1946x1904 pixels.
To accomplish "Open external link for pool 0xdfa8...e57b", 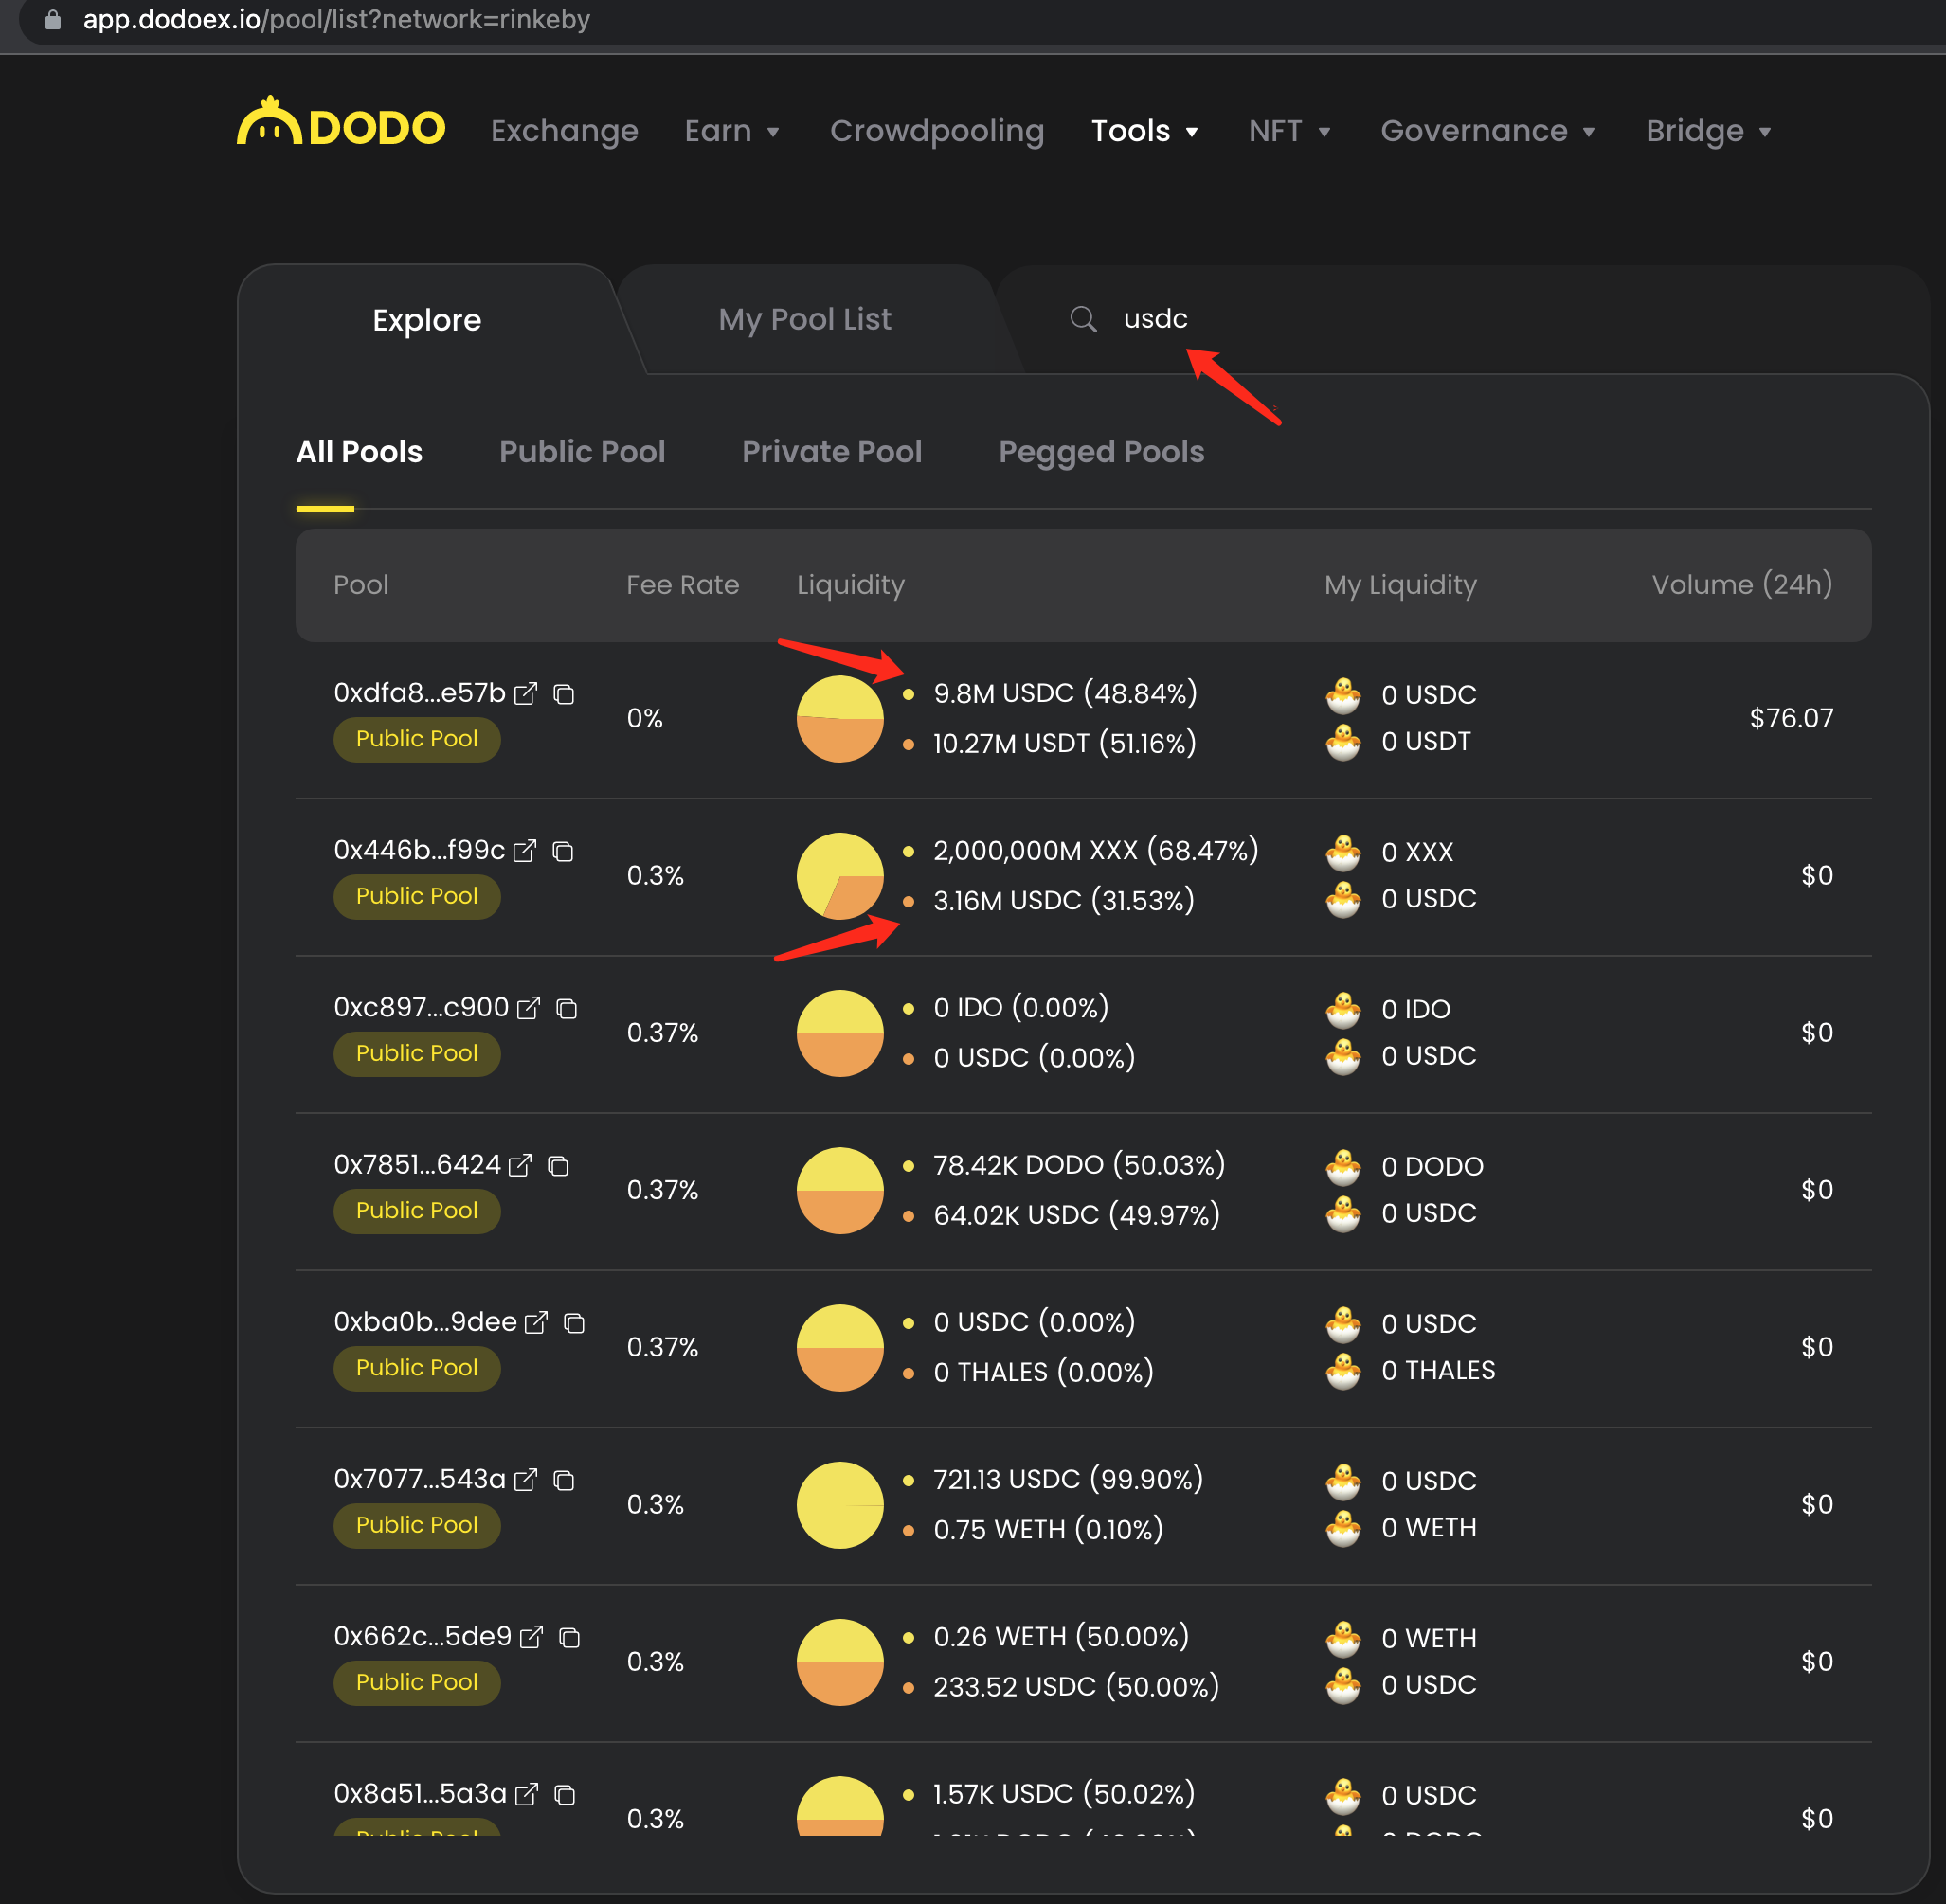I will pyautogui.click(x=525, y=693).
